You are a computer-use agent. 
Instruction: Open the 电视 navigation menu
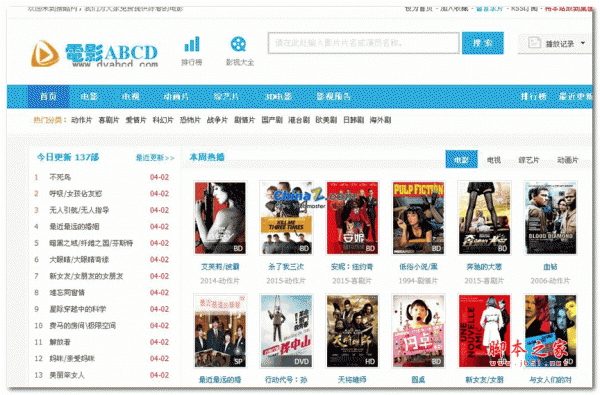130,96
